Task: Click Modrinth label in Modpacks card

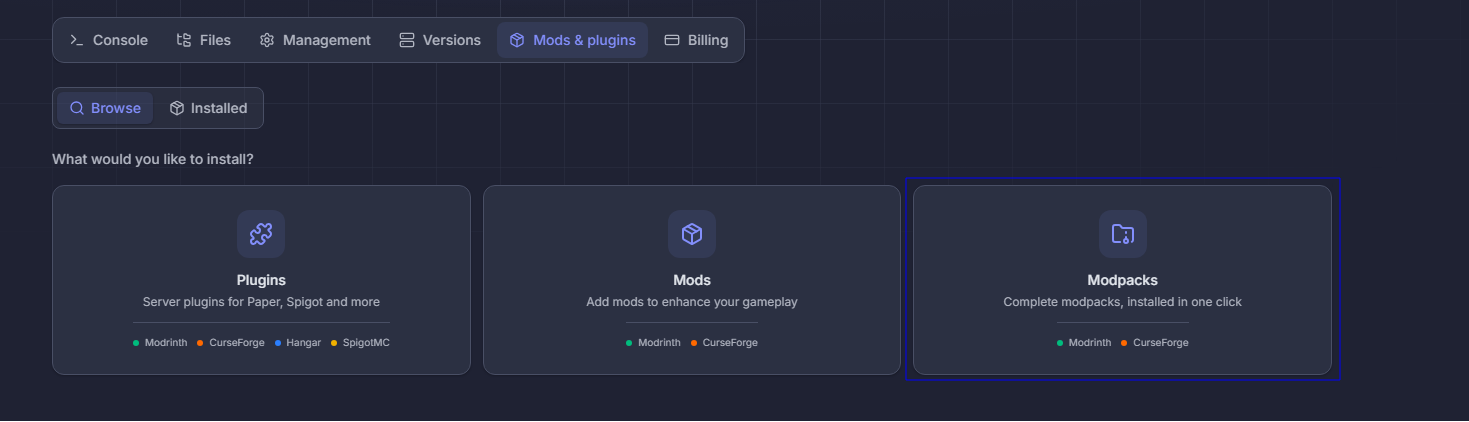Action: pos(1090,343)
